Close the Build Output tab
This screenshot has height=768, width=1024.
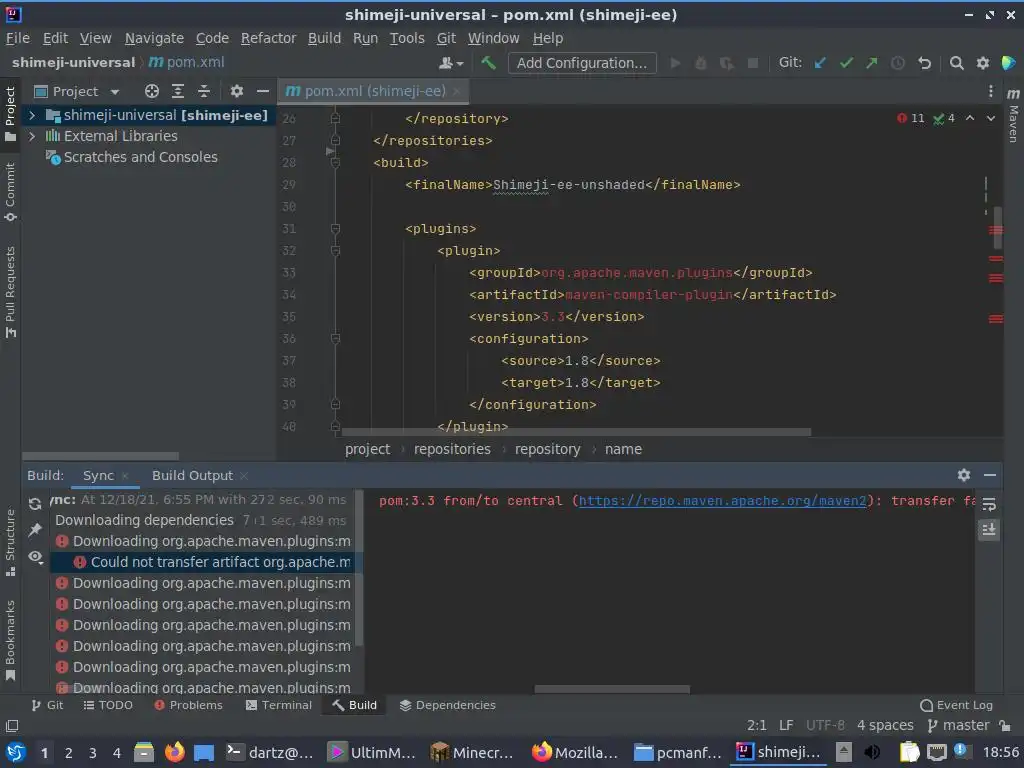pyautogui.click(x=244, y=476)
